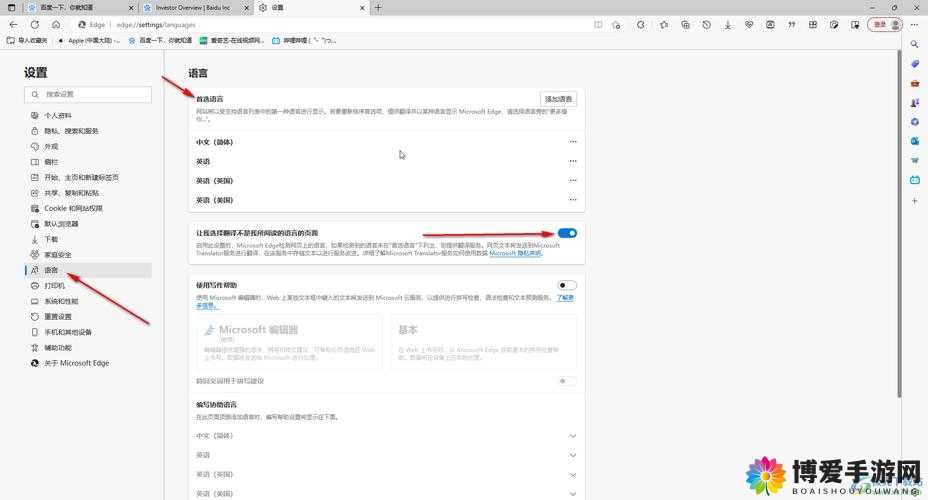Open the blue tag shopping icon in sidebar

pyautogui.click(x=914, y=64)
